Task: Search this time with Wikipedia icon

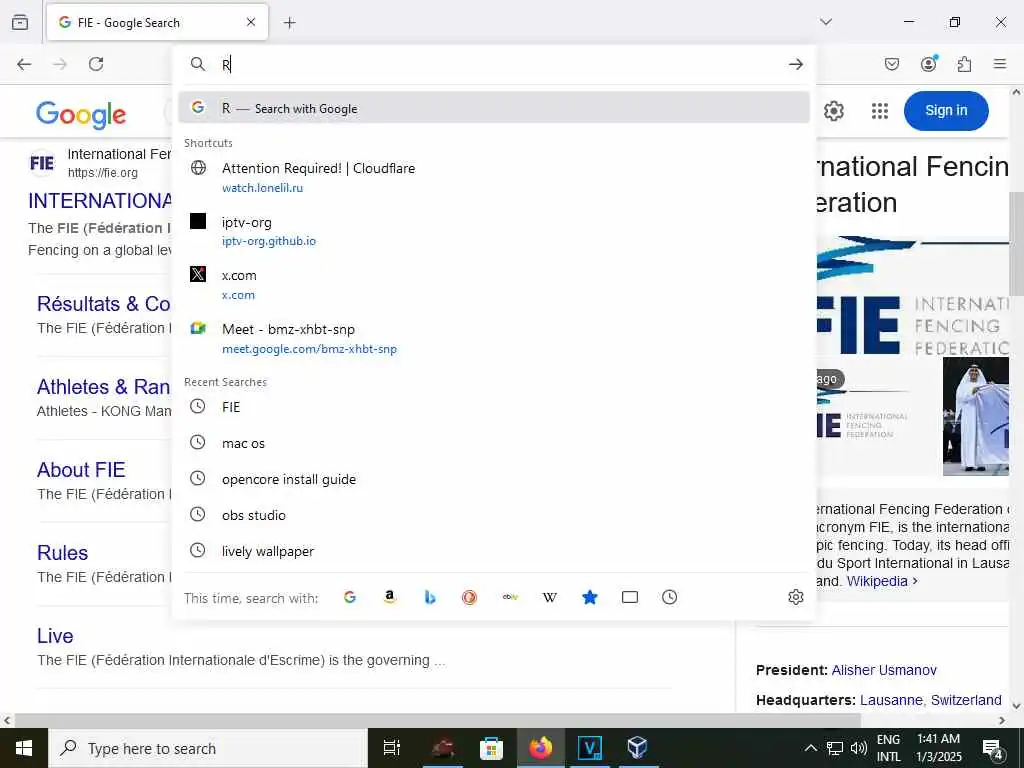Action: [550, 597]
